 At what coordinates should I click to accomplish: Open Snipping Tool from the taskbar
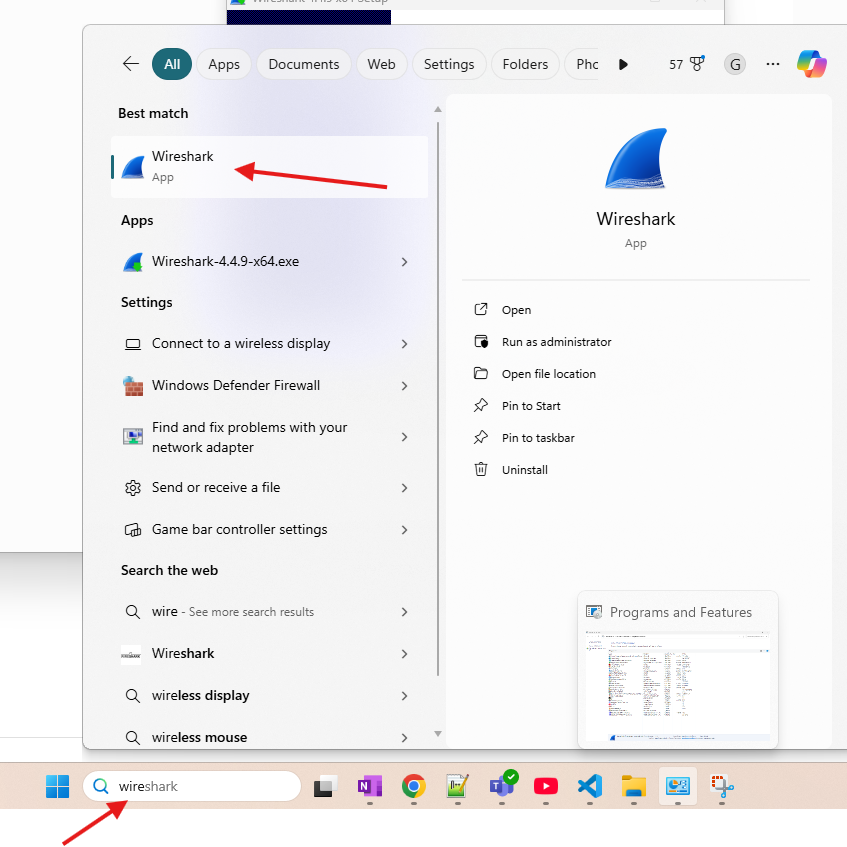(x=722, y=786)
